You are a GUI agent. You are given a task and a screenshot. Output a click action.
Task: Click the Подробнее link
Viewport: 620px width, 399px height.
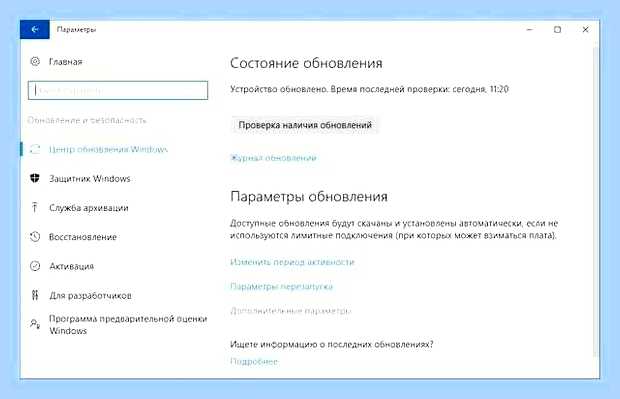pyautogui.click(x=254, y=361)
